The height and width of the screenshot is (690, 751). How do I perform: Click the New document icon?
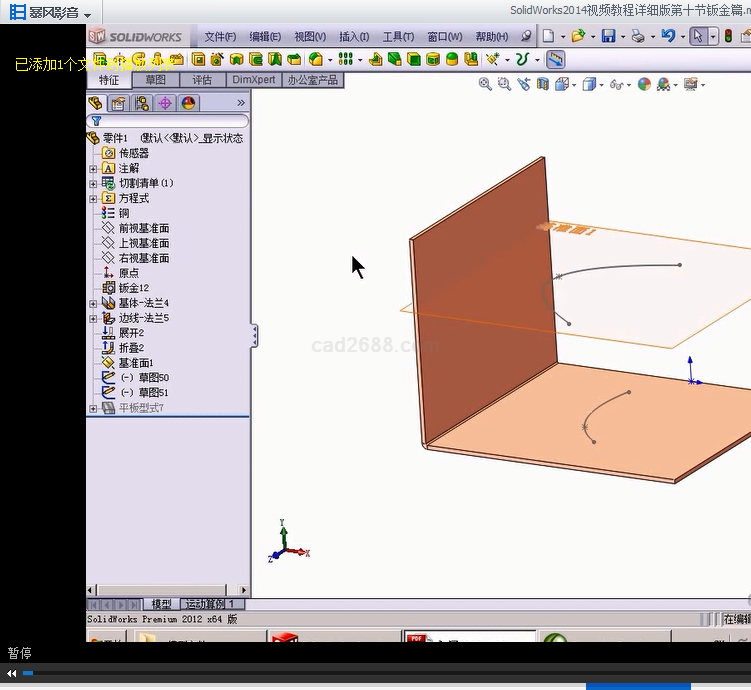coord(548,36)
